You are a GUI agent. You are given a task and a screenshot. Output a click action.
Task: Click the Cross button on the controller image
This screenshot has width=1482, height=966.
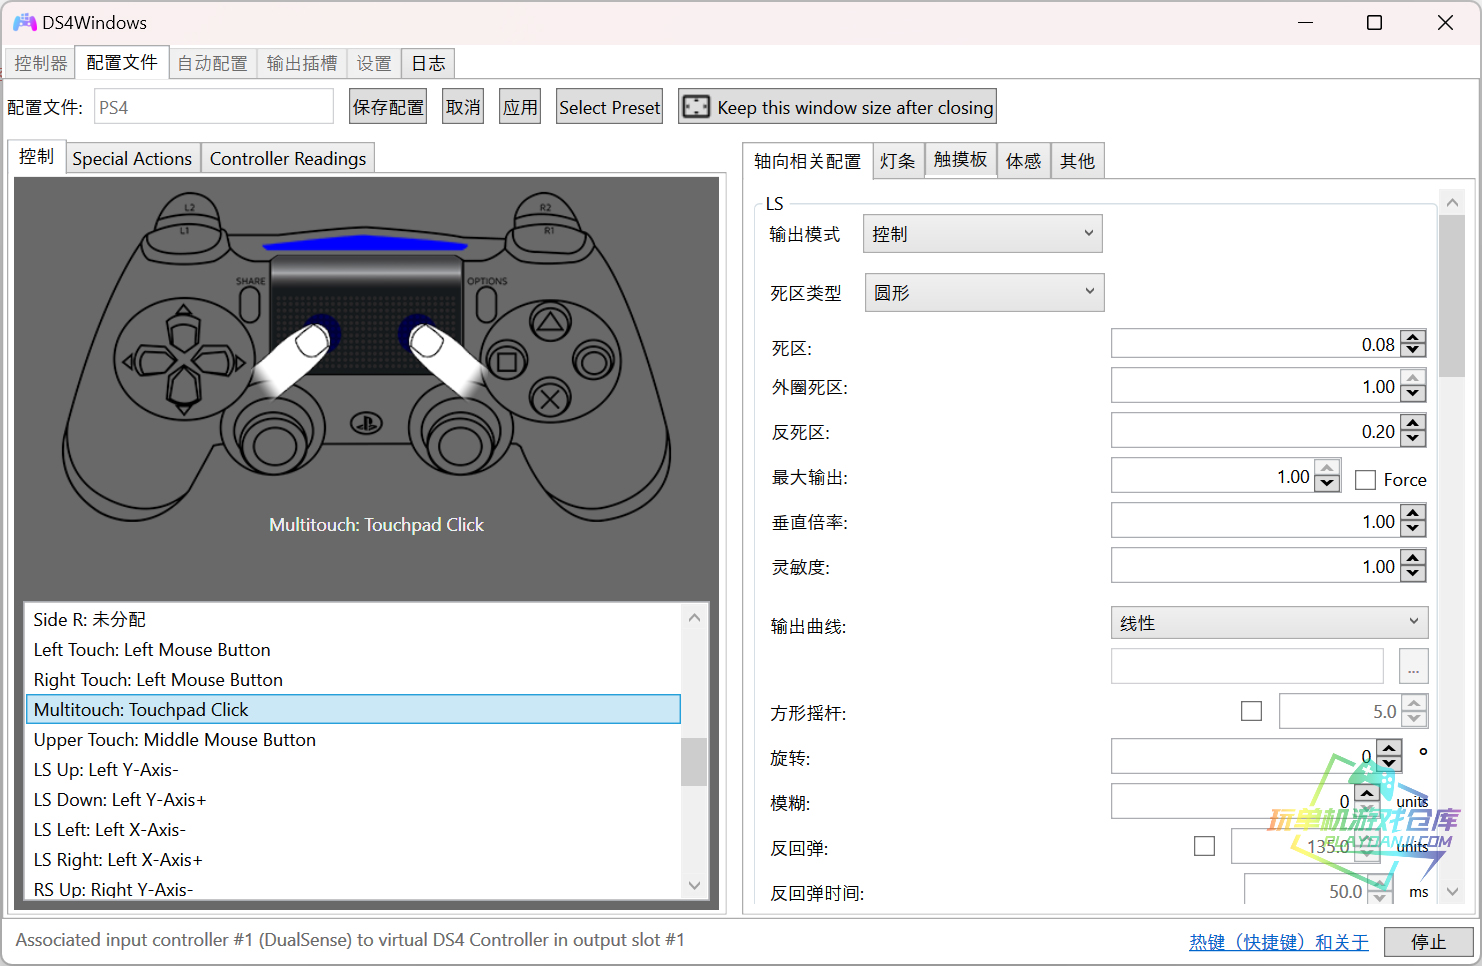[549, 400]
